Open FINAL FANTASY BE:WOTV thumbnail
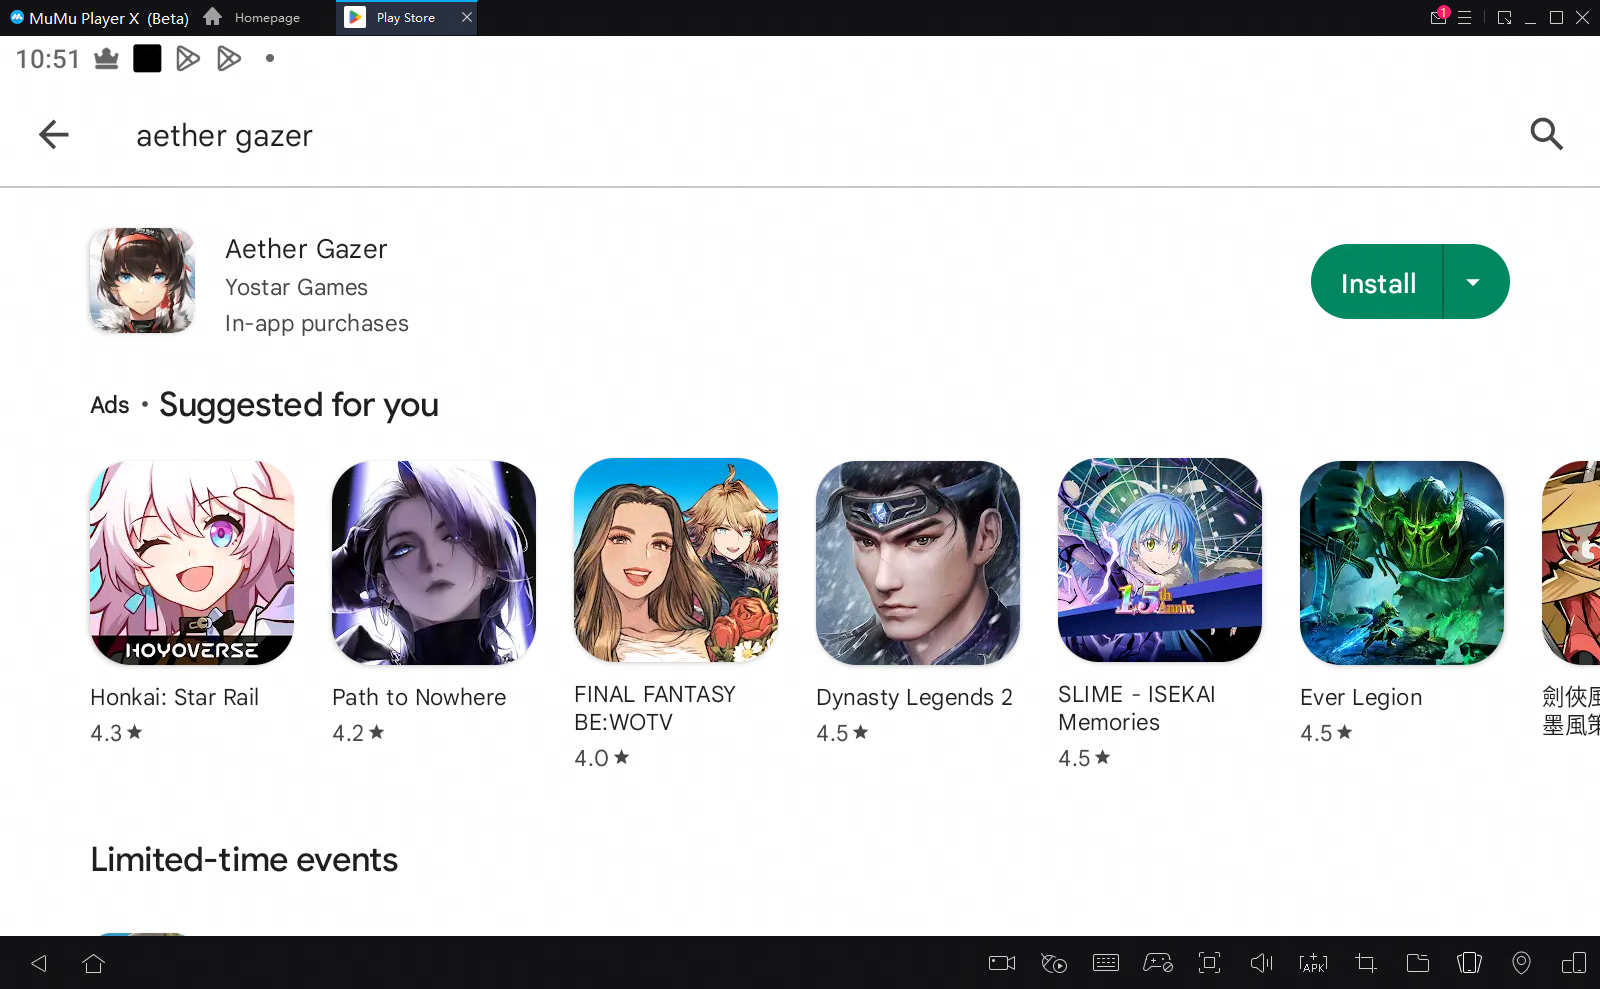 [676, 561]
